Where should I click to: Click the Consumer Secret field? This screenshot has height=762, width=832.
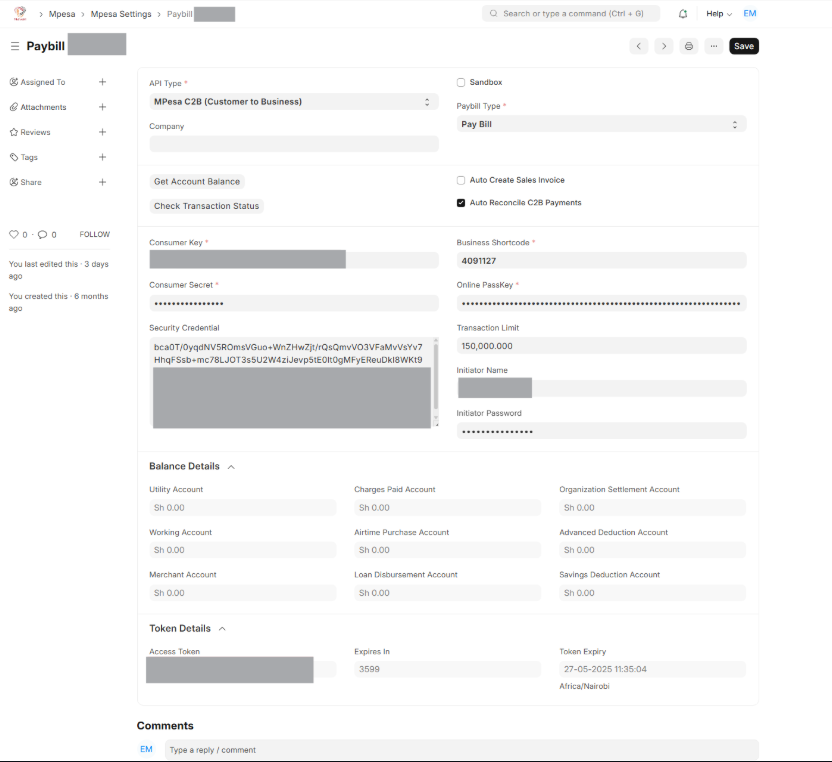(294, 304)
